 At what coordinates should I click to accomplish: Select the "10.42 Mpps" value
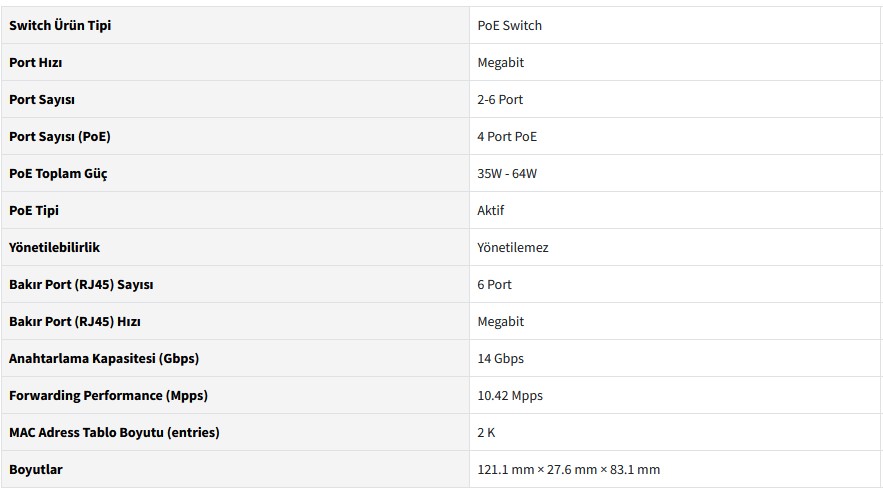tap(510, 395)
